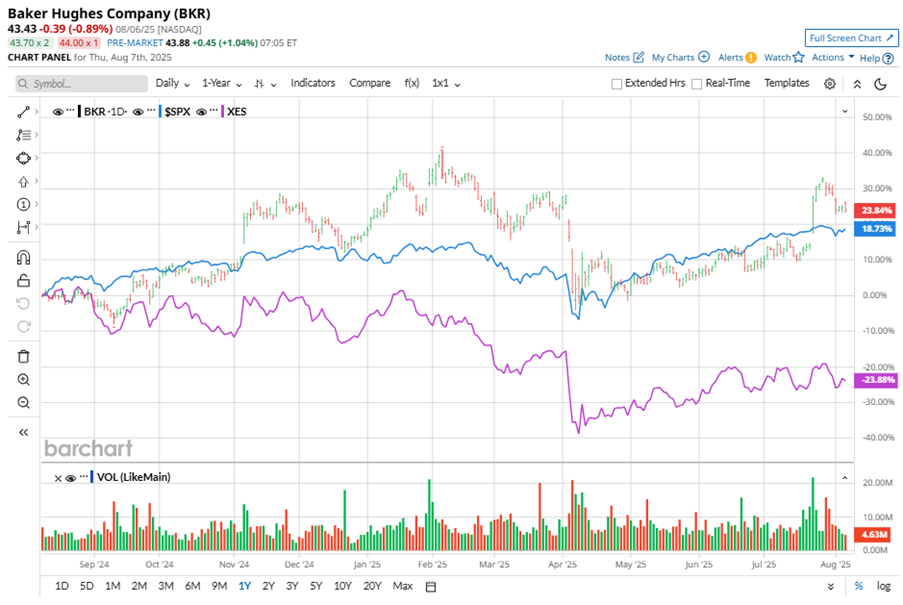Zoom out with the magnifier minus icon
Image resolution: width=903 pixels, height=605 pixels.
[x=23, y=402]
